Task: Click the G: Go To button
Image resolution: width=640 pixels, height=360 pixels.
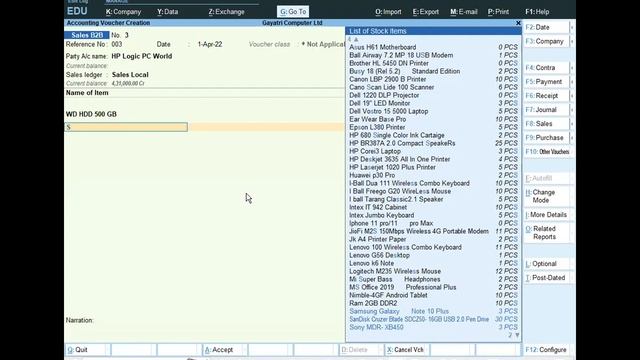Action: click(293, 12)
